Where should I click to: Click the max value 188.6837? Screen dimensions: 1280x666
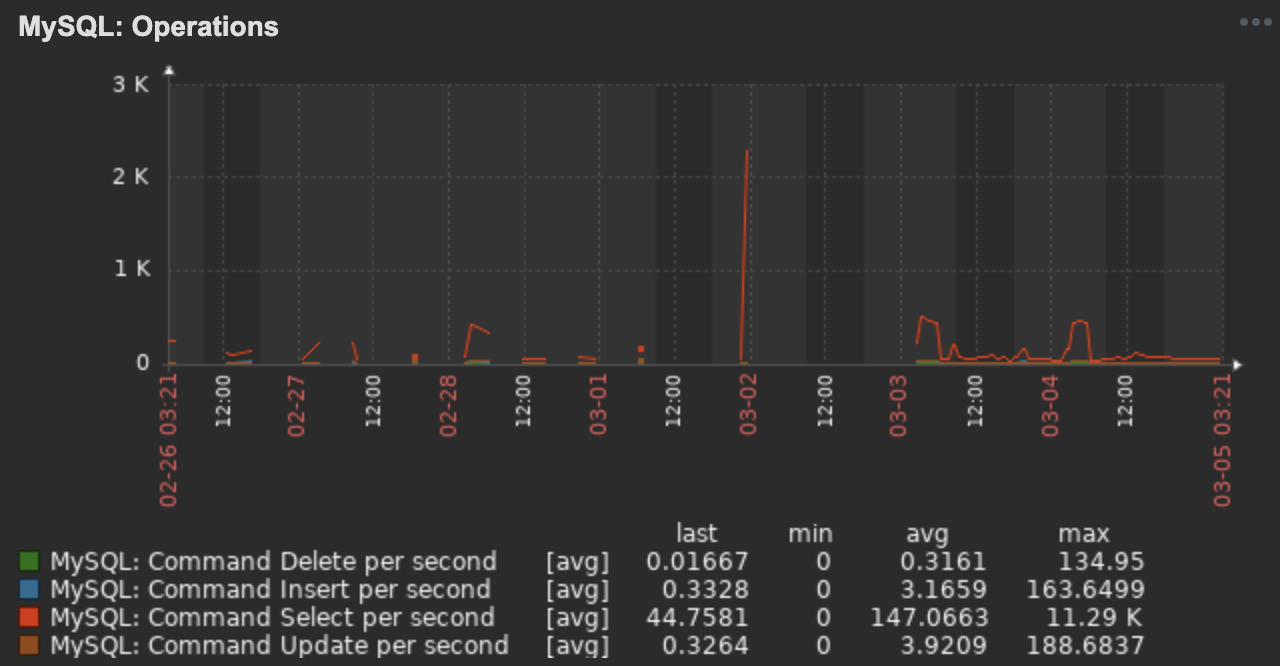[1086, 646]
